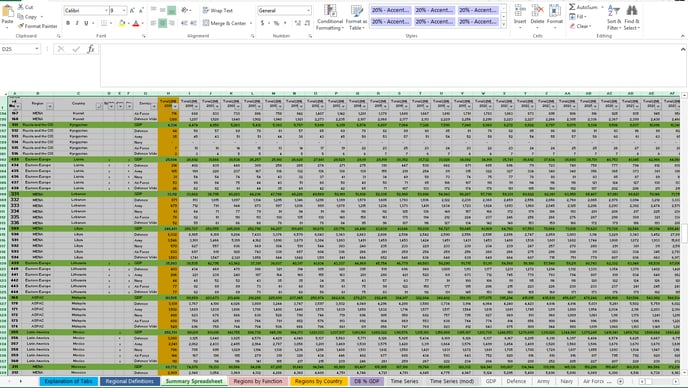Open the Name Box dropdown arrow
Image resolution: width=688 pixels, height=388 pixels.
(37, 49)
